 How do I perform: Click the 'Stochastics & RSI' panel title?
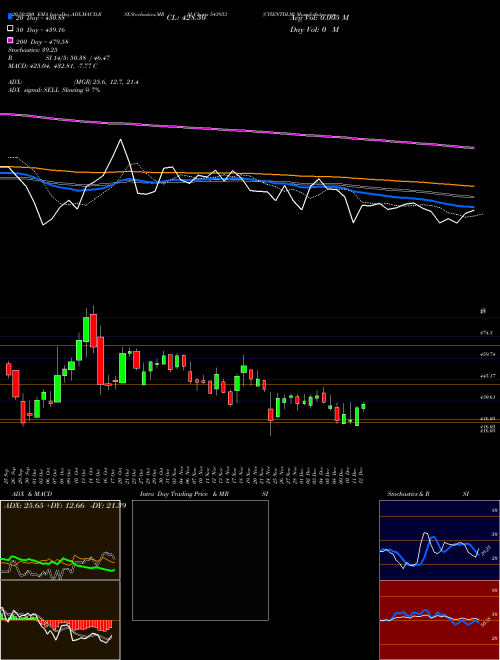coord(428,494)
